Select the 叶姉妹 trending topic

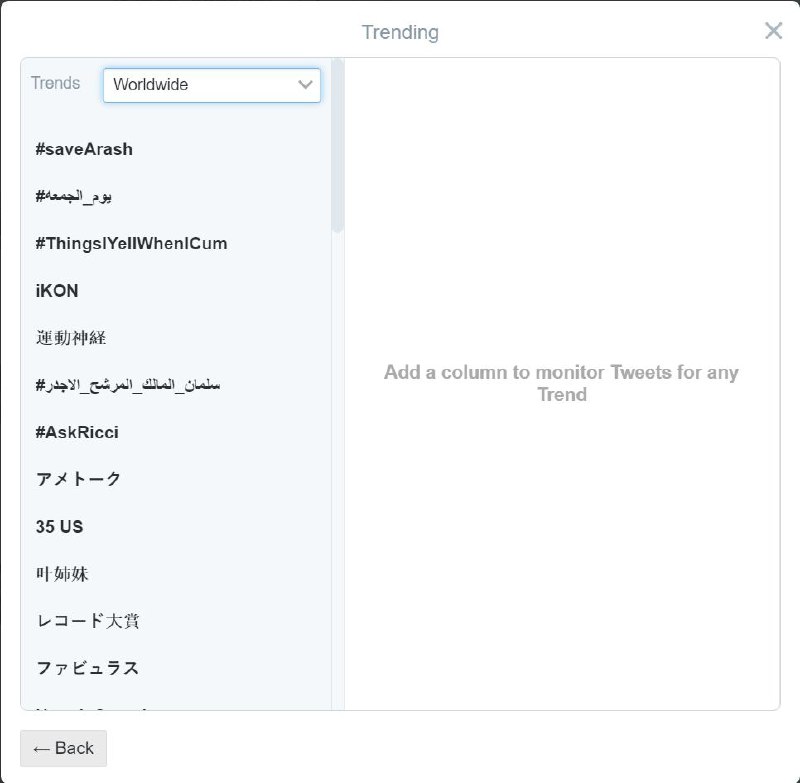click(x=61, y=574)
